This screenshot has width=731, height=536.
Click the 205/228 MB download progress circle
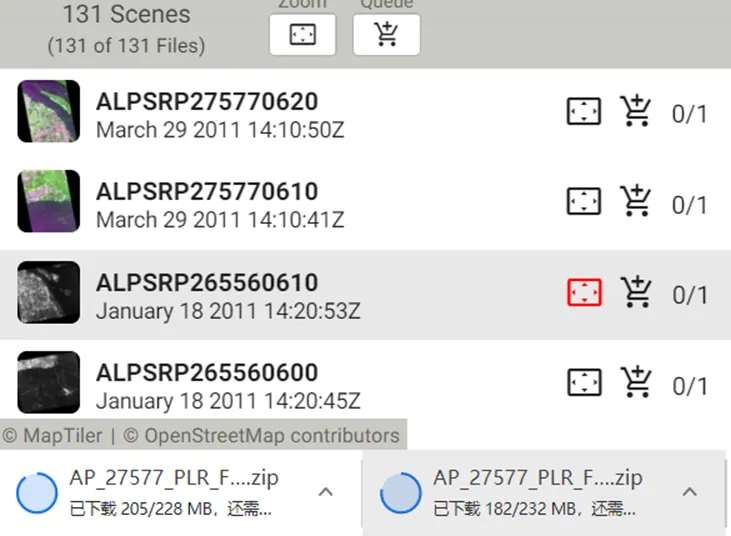pos(39,493)
